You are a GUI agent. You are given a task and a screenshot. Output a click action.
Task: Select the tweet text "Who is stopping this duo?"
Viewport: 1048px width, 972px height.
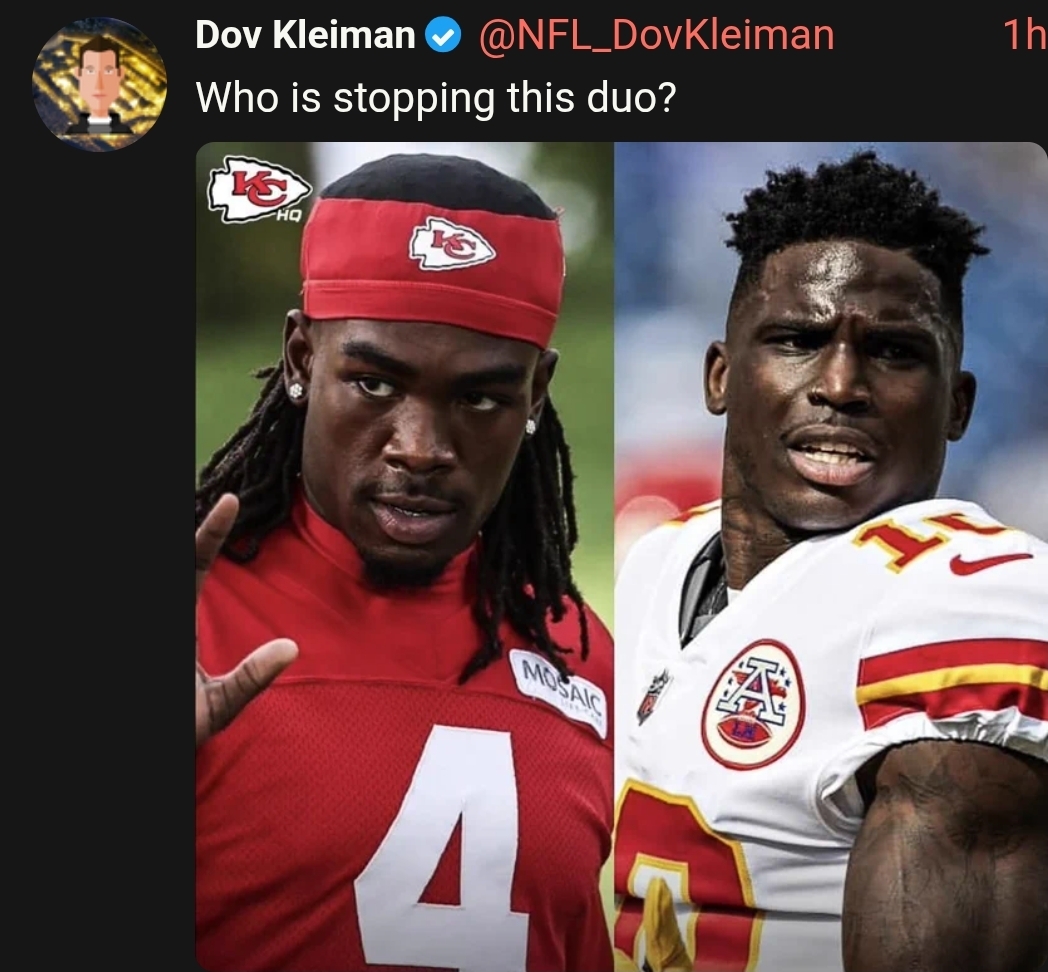click(x=436, y=98)
